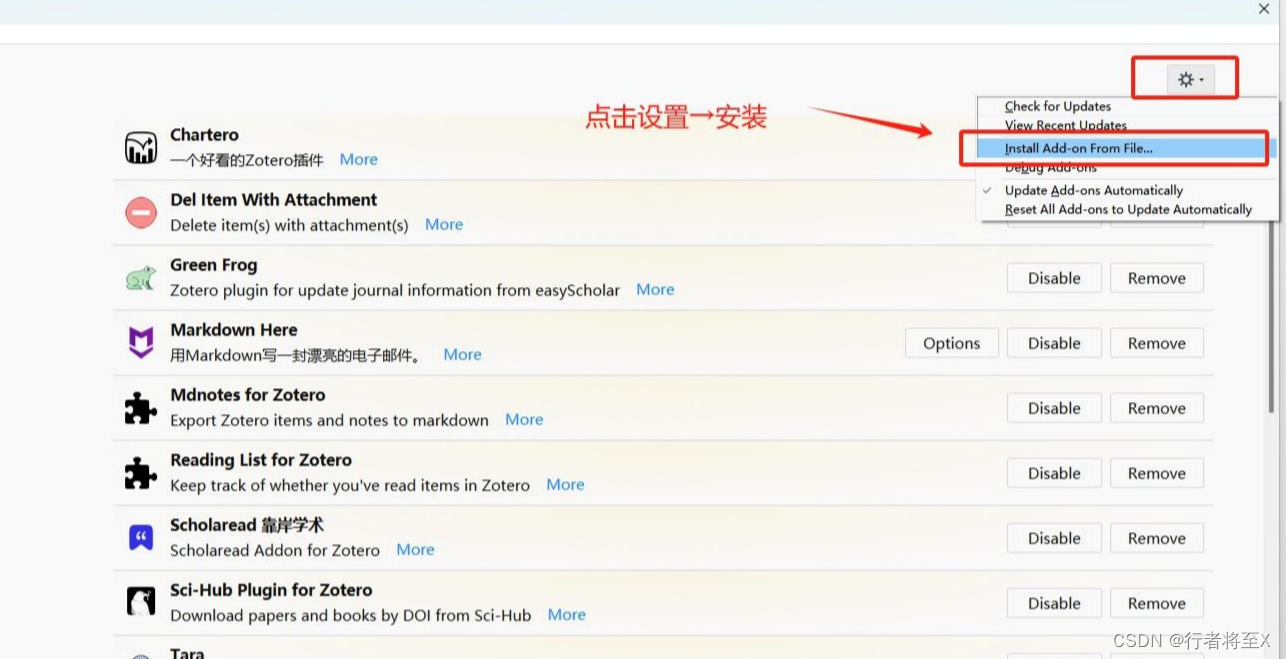Choose Reset All Add-ons to Update Automatically
The height and width of the screenshot is (659, 1286).
pyautogui.click(x=1127, y=209)
